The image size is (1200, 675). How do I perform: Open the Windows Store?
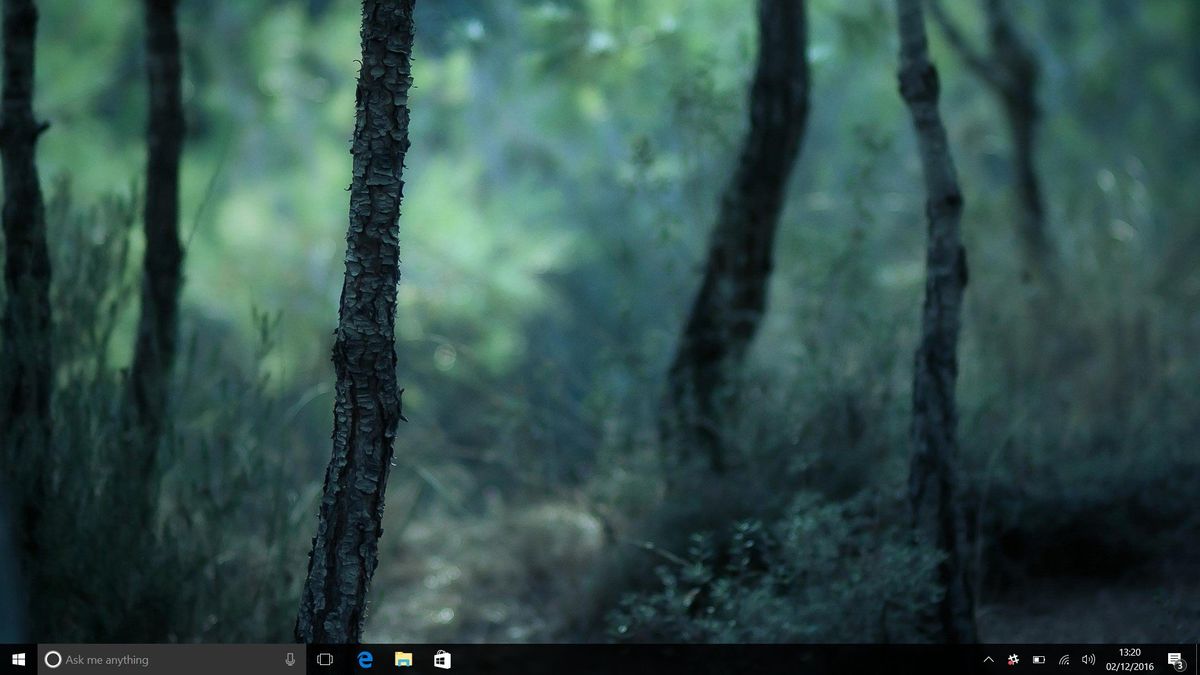coord(440,659)
